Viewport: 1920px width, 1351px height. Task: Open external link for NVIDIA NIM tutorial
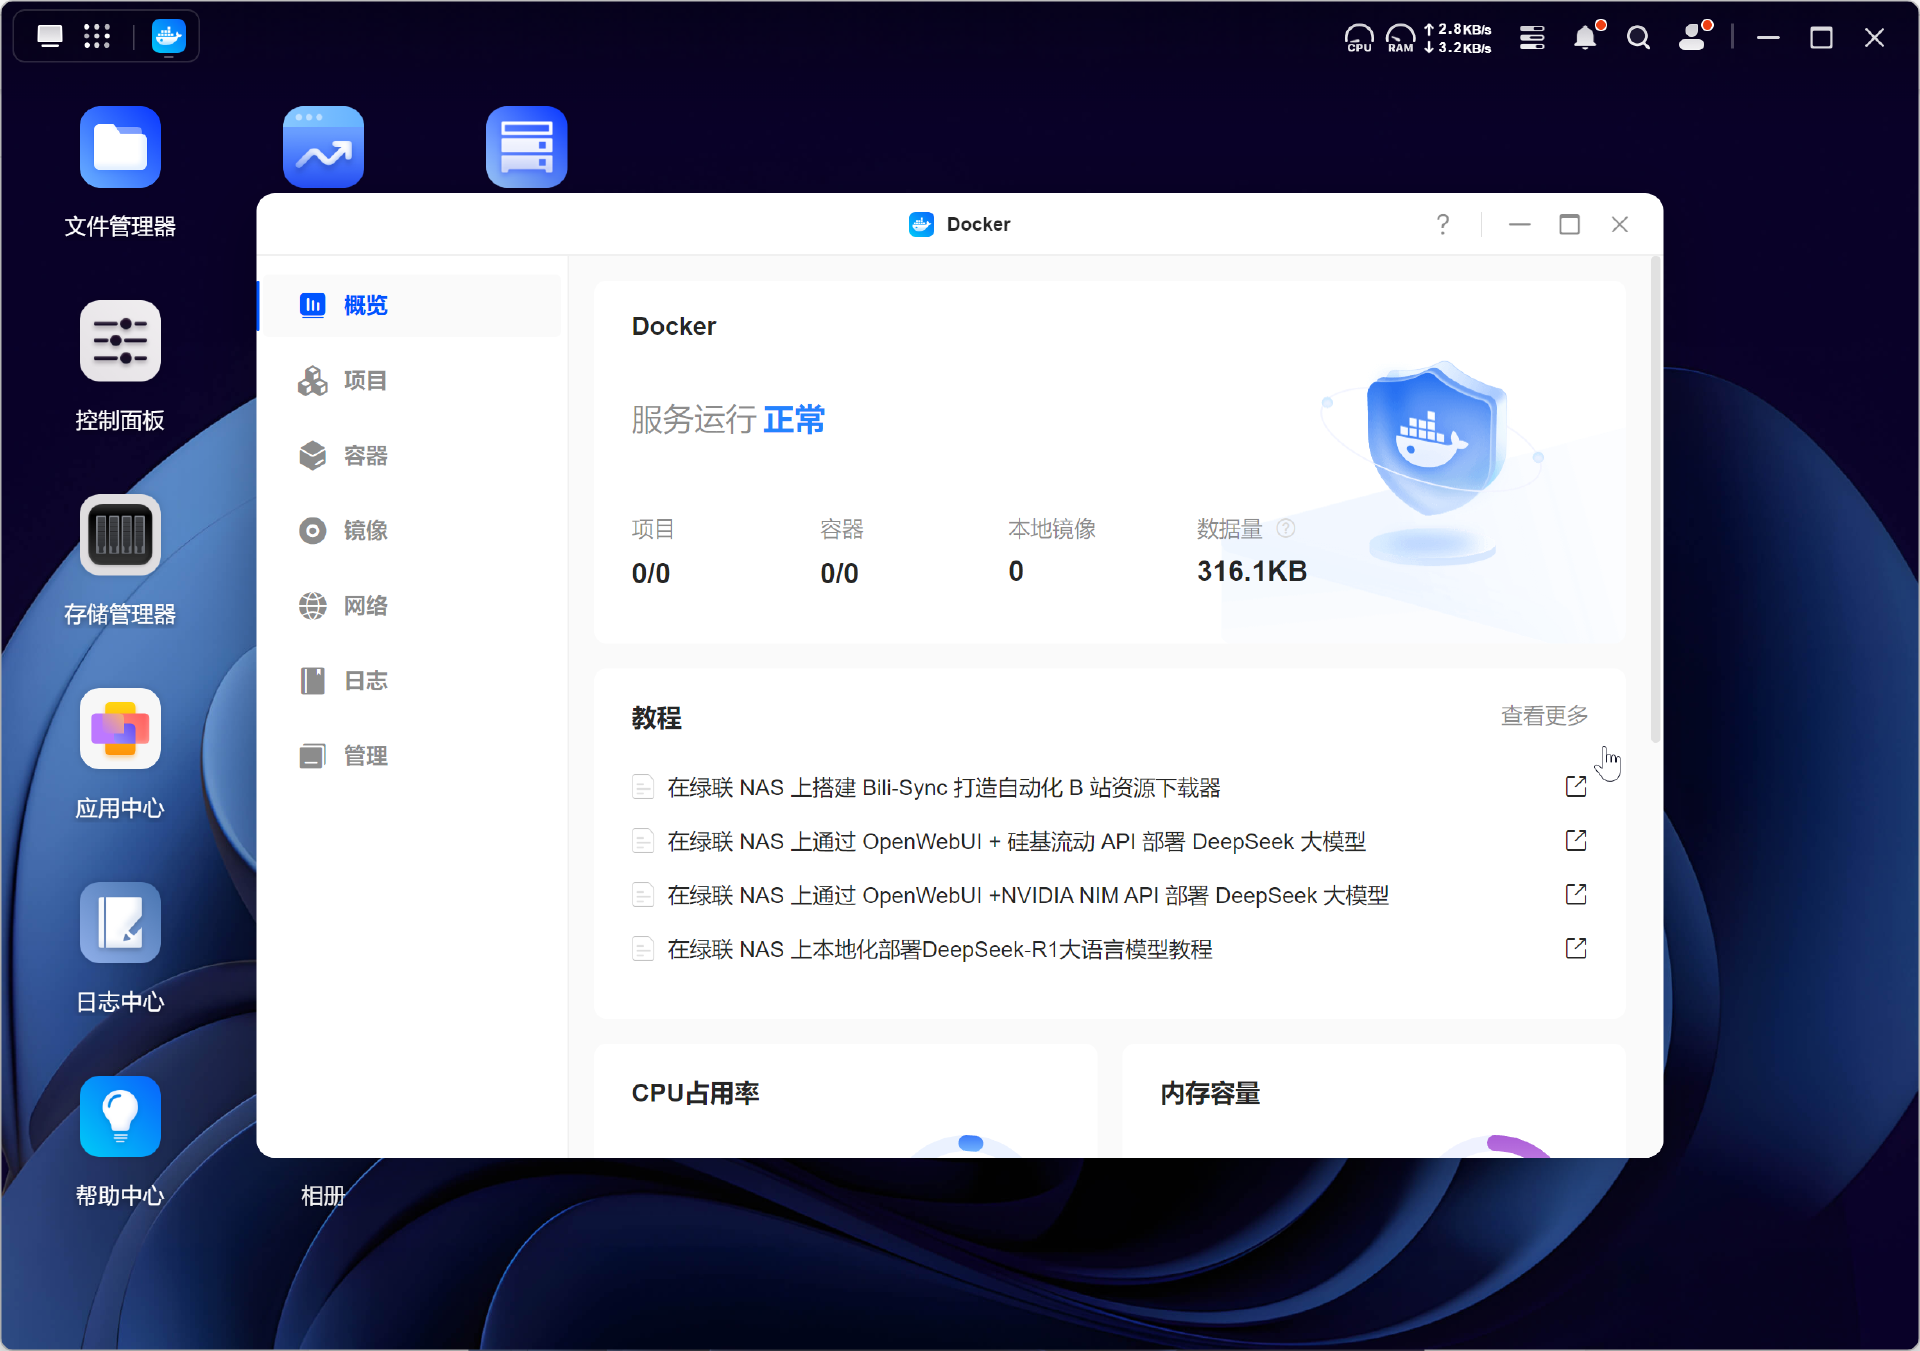[x=1576, y=895]
